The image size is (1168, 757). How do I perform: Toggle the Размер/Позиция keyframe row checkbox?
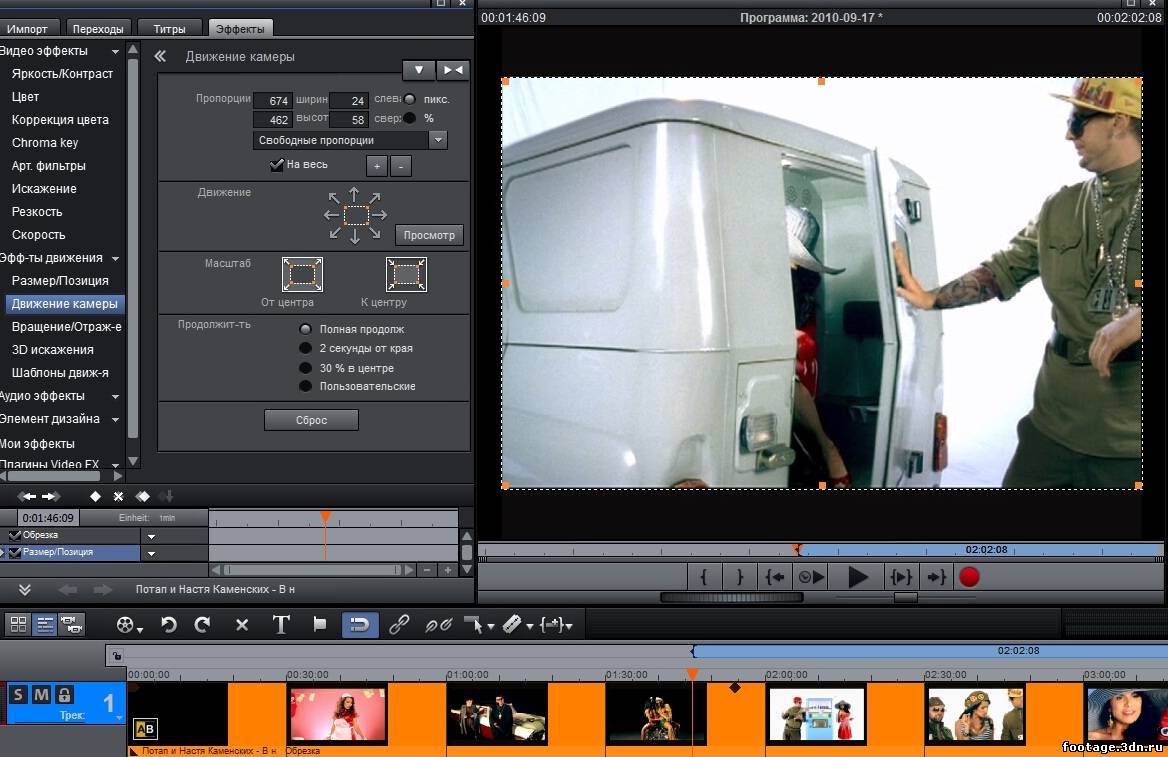(x=14, y=552)
